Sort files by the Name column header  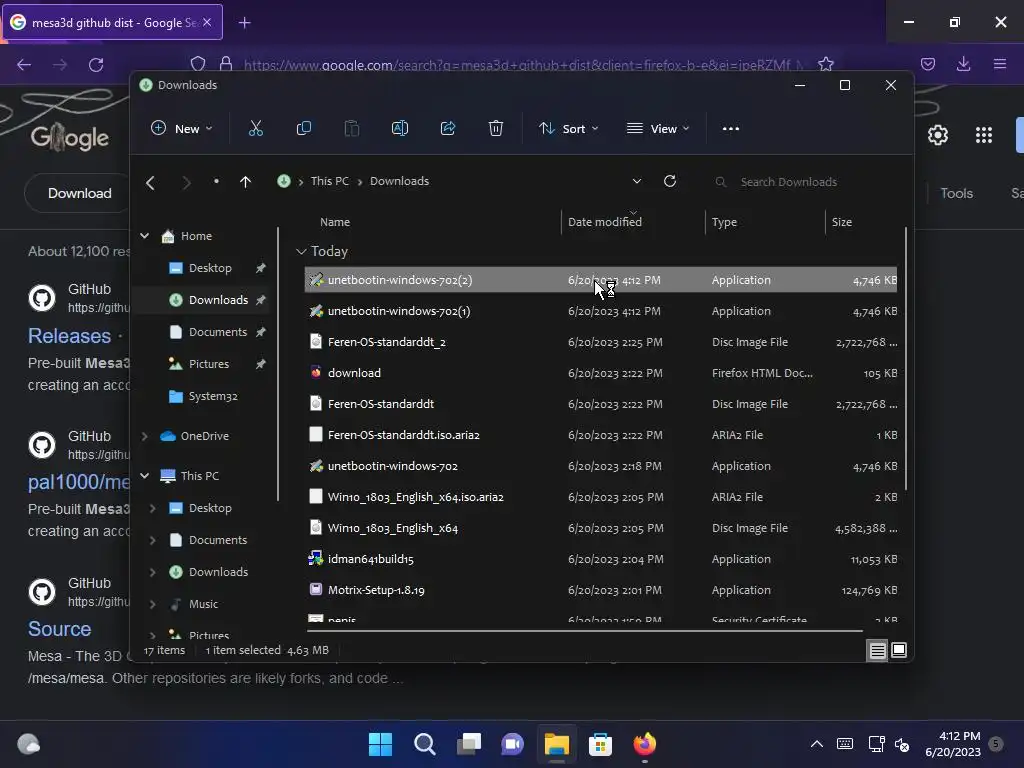[x=335, y=222]
